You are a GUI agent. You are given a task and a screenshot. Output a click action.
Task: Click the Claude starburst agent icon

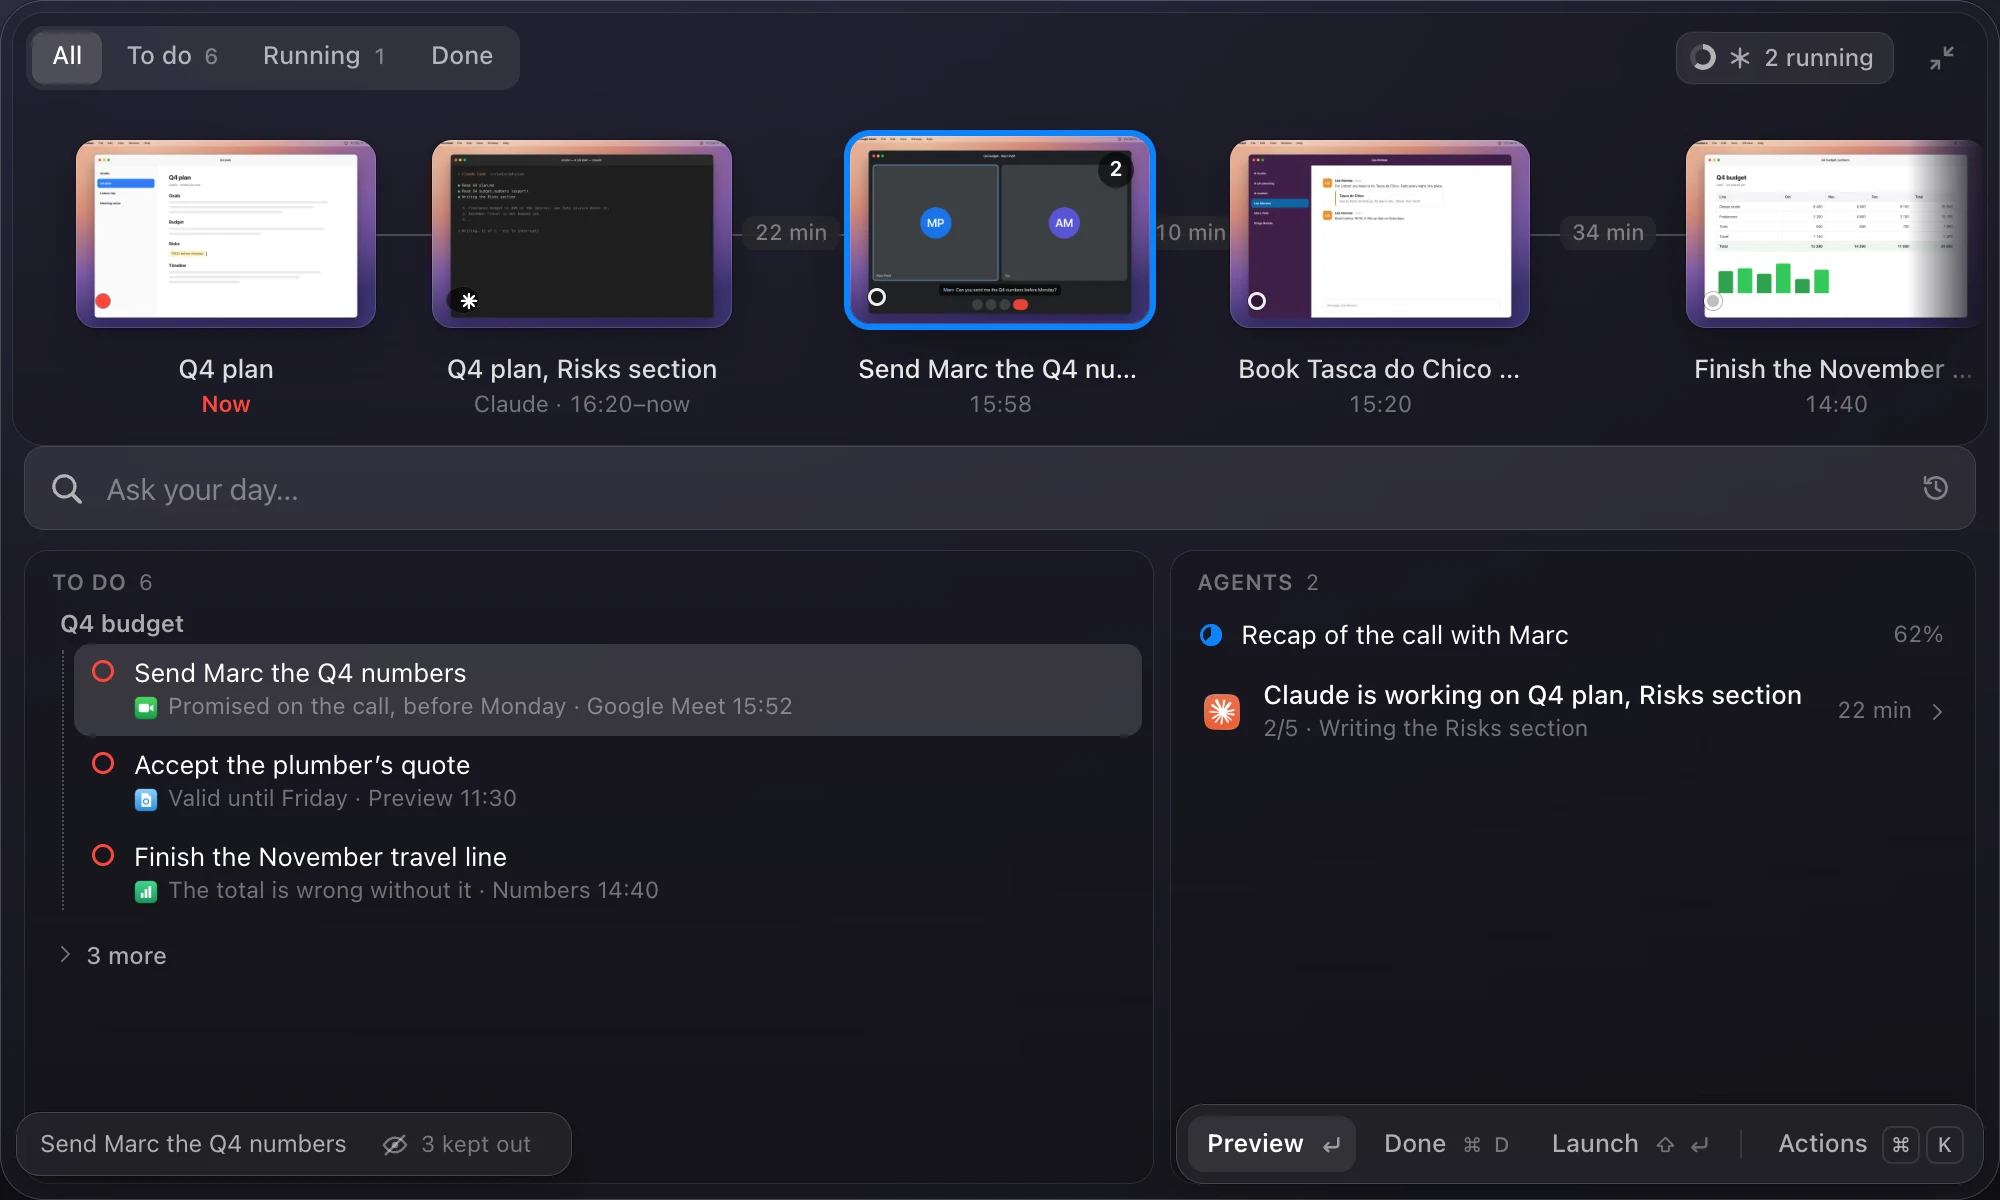(x=1221, y=712)
